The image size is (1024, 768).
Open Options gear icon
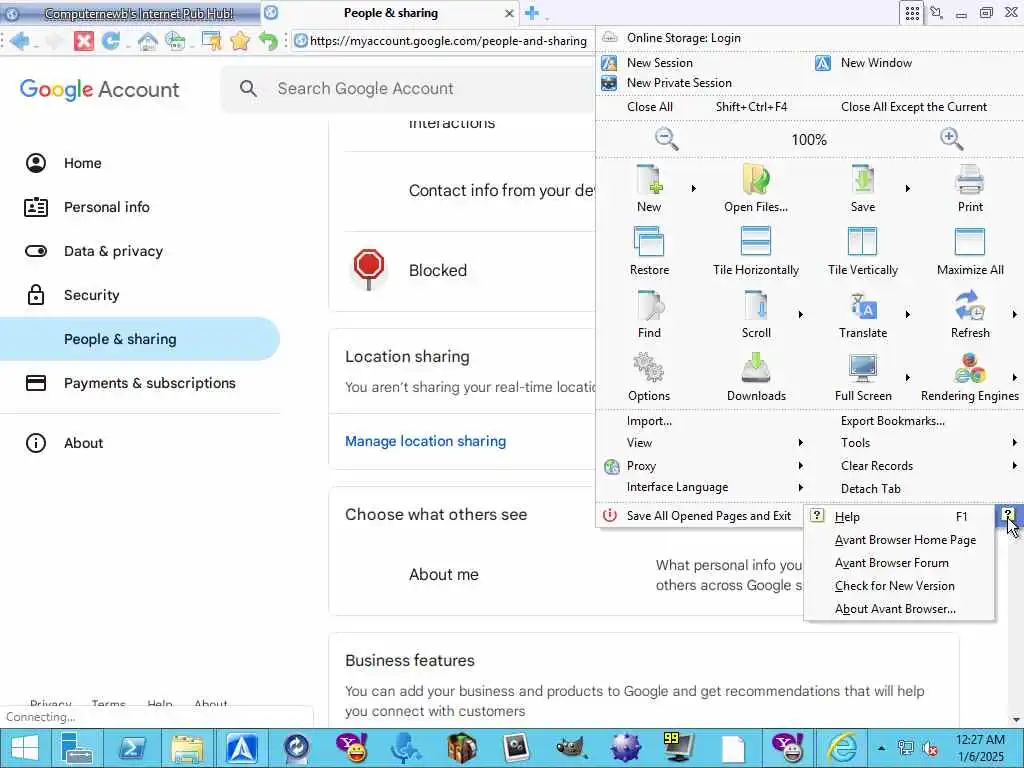pos(649,368)
